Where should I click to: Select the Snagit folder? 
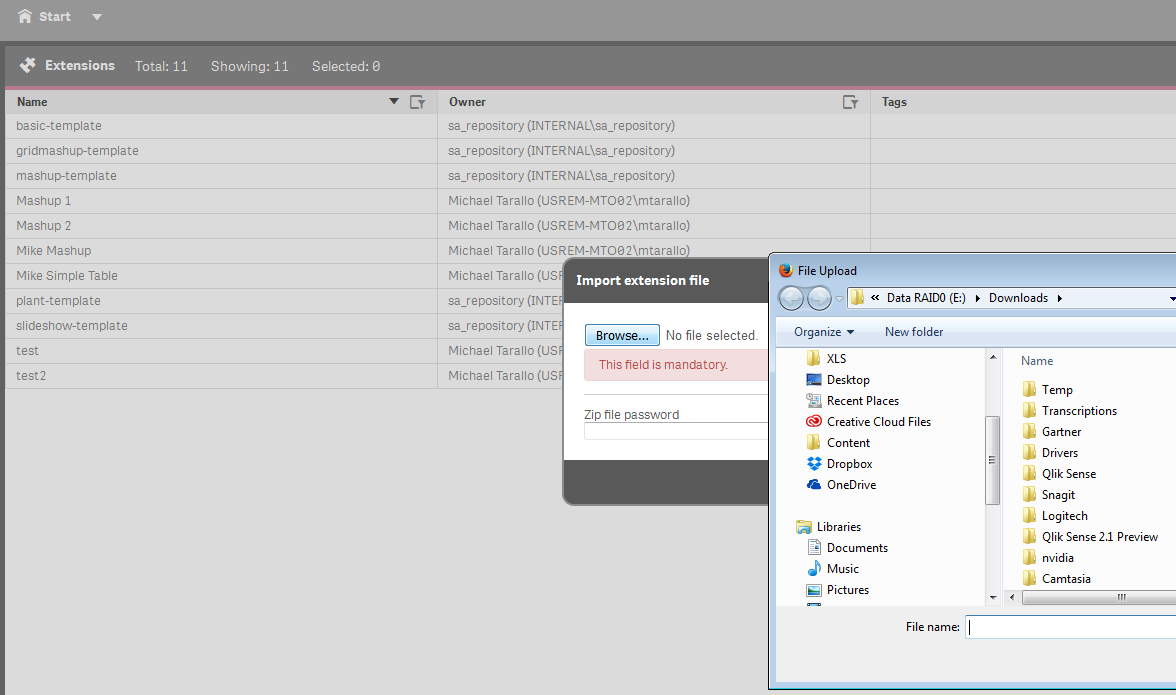[x=1048, y=494]
